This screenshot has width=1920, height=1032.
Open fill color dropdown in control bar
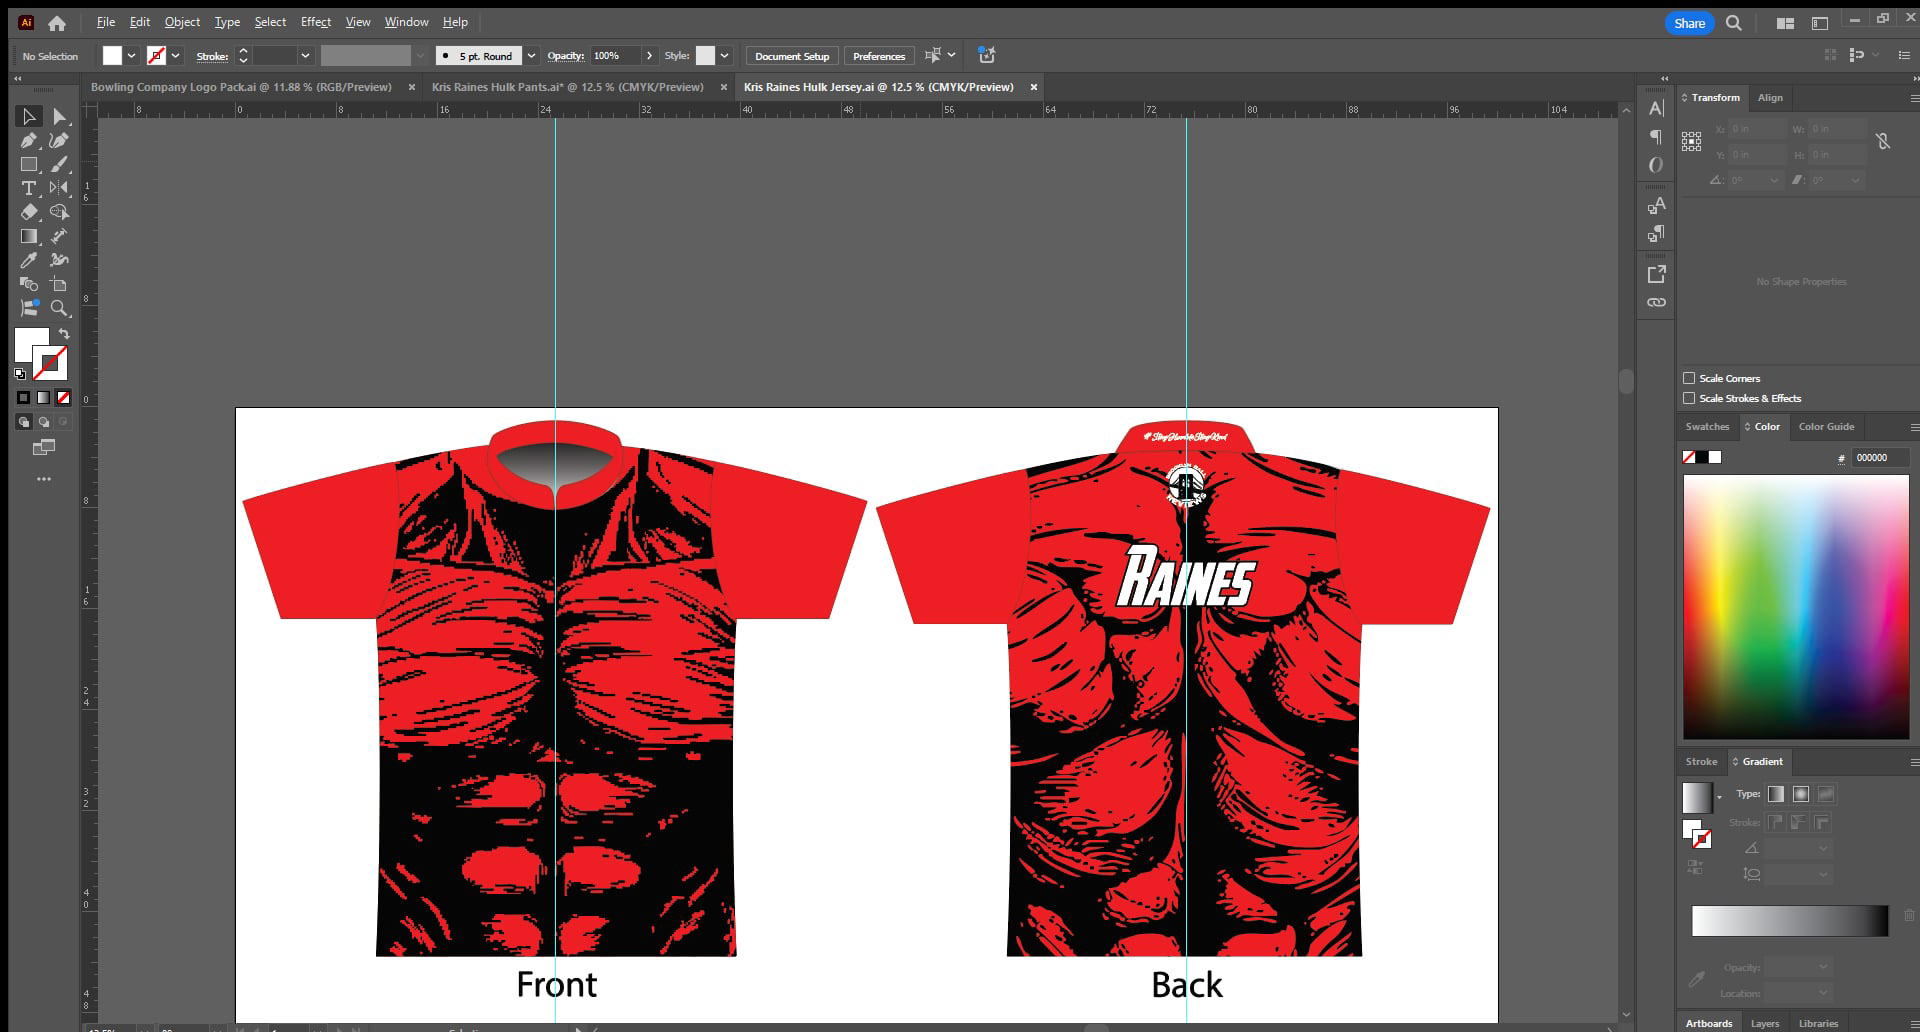pos(131,56)
